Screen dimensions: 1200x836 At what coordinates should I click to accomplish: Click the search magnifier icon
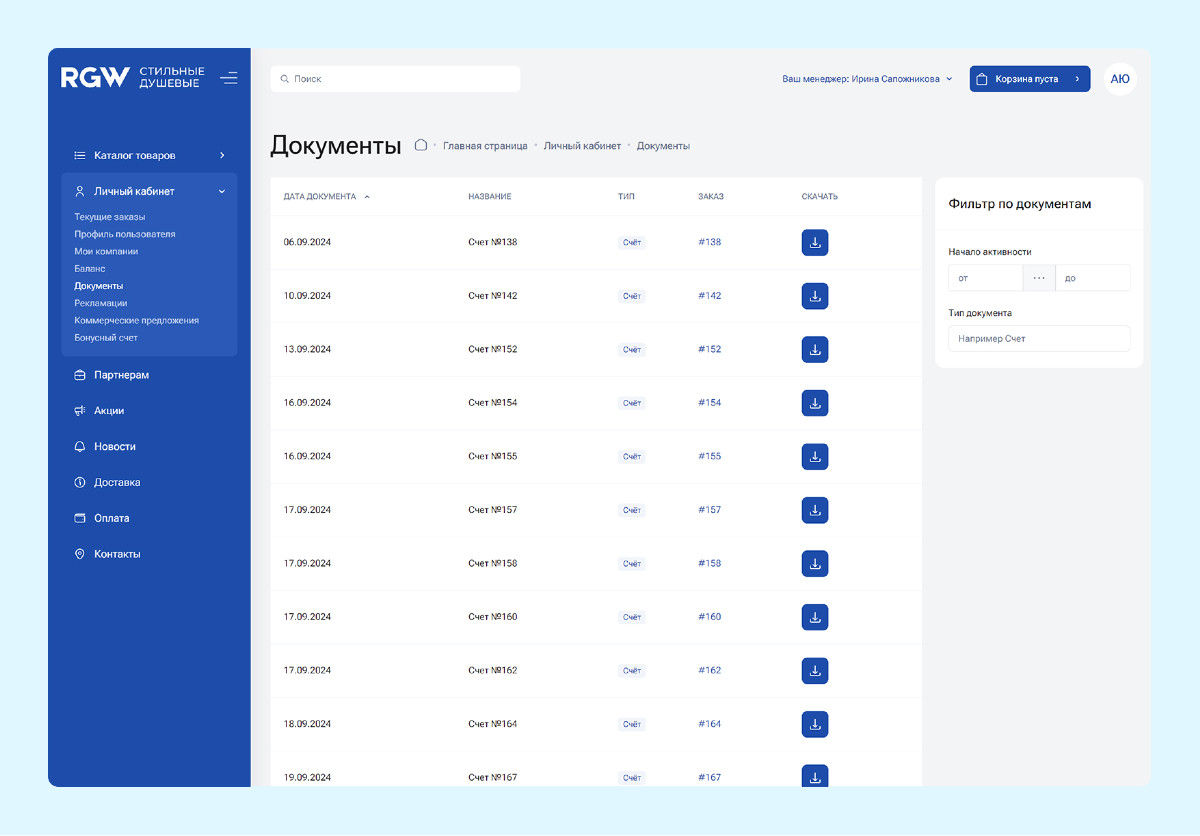284,79
